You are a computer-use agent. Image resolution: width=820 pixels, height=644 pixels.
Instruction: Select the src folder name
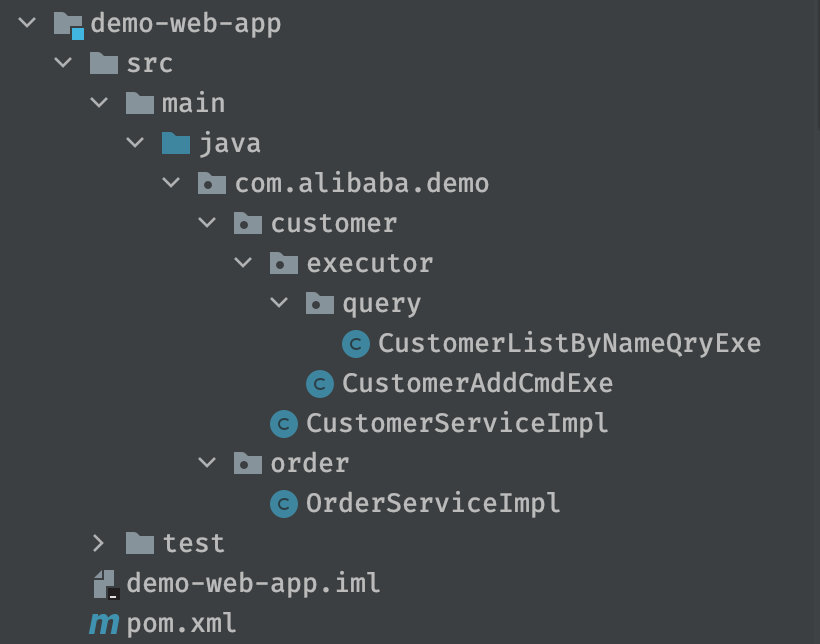click(x=150, y=64)
